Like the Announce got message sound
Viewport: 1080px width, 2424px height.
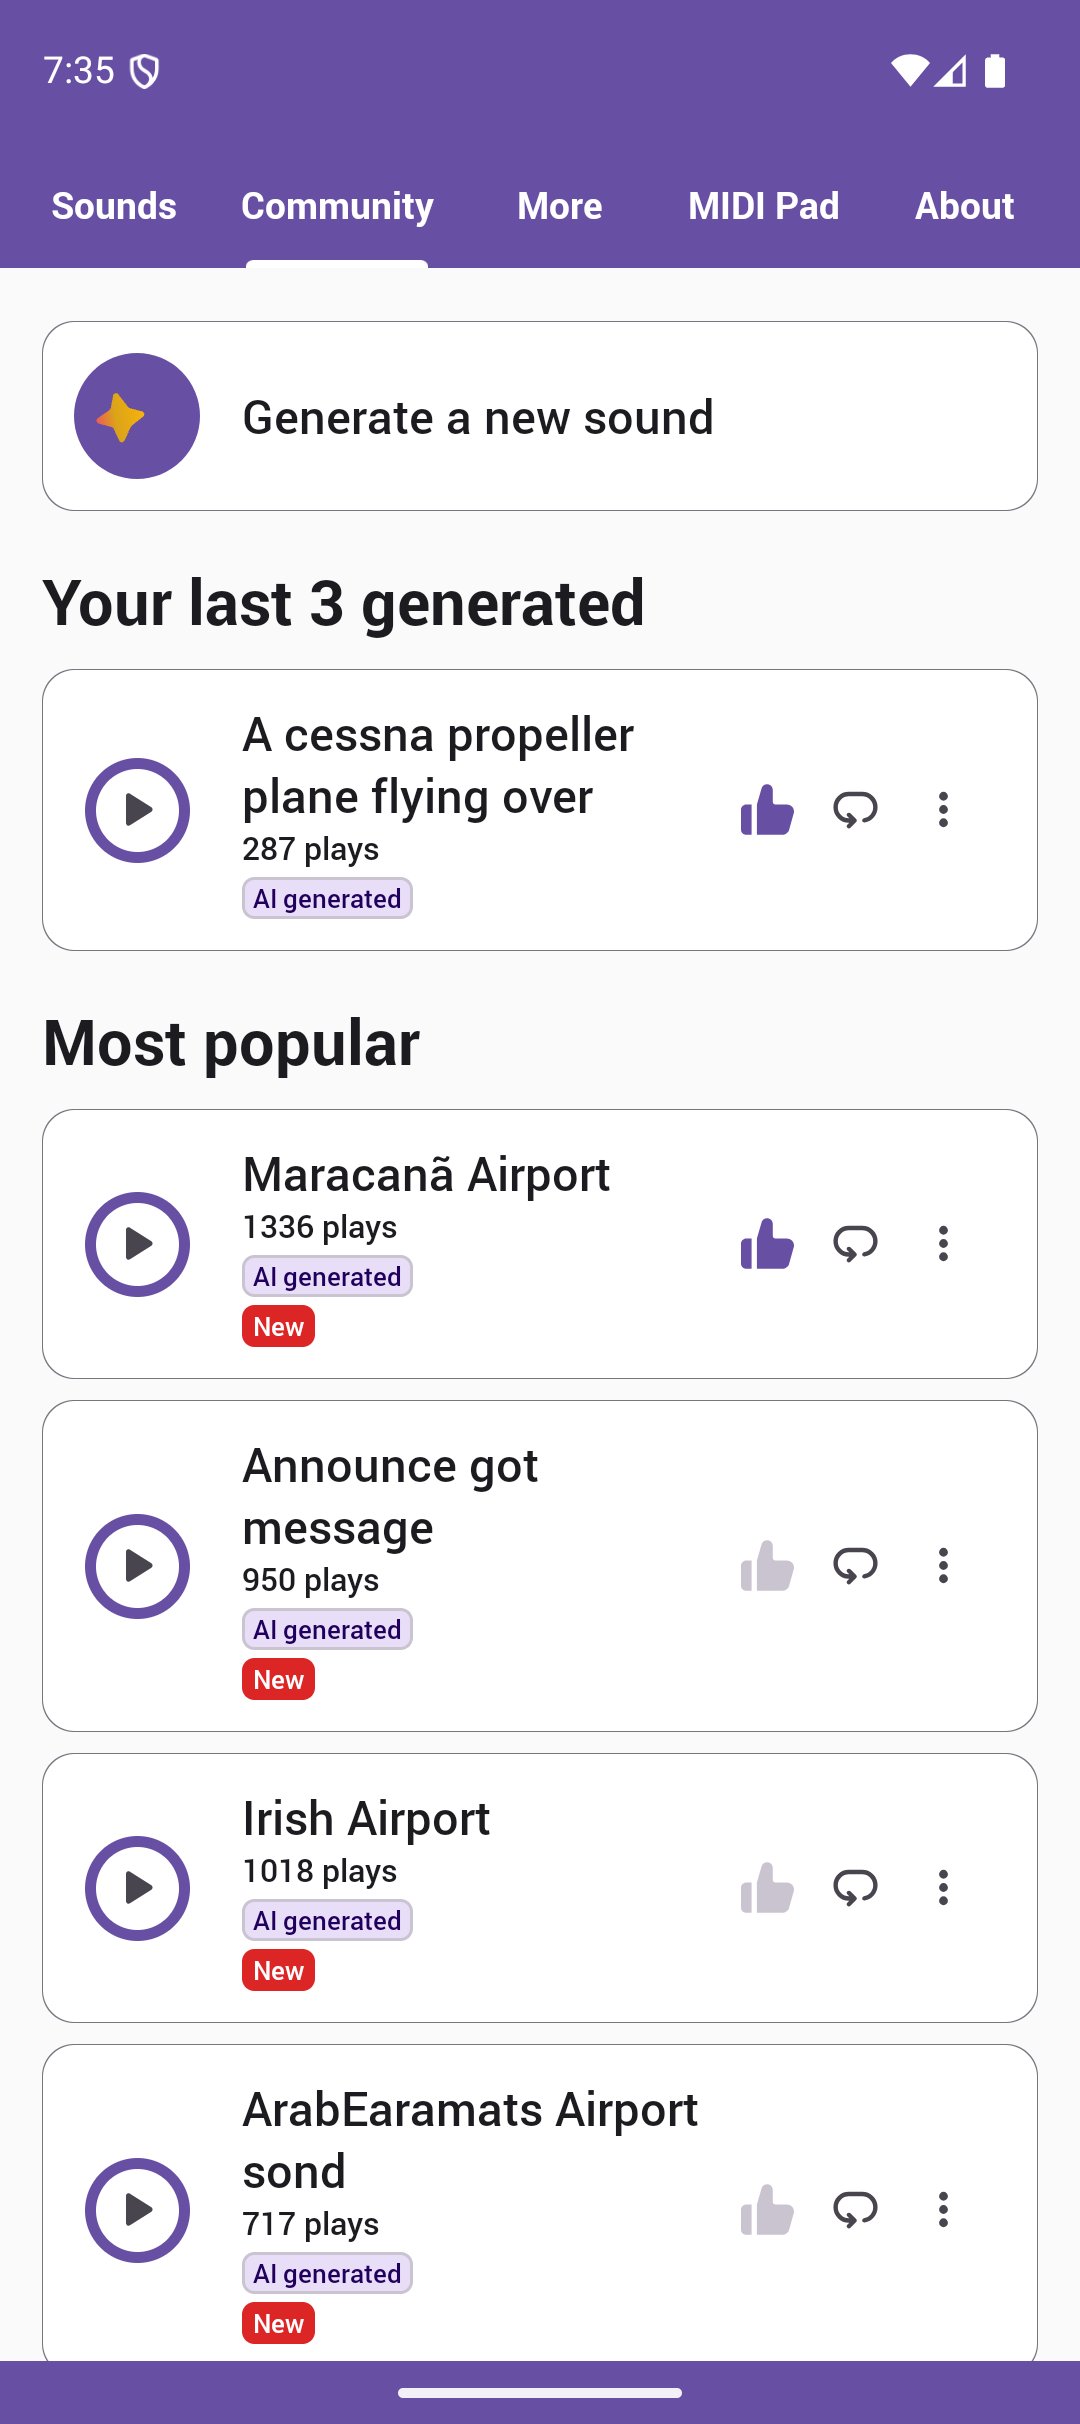click(x=766, y=1566)
